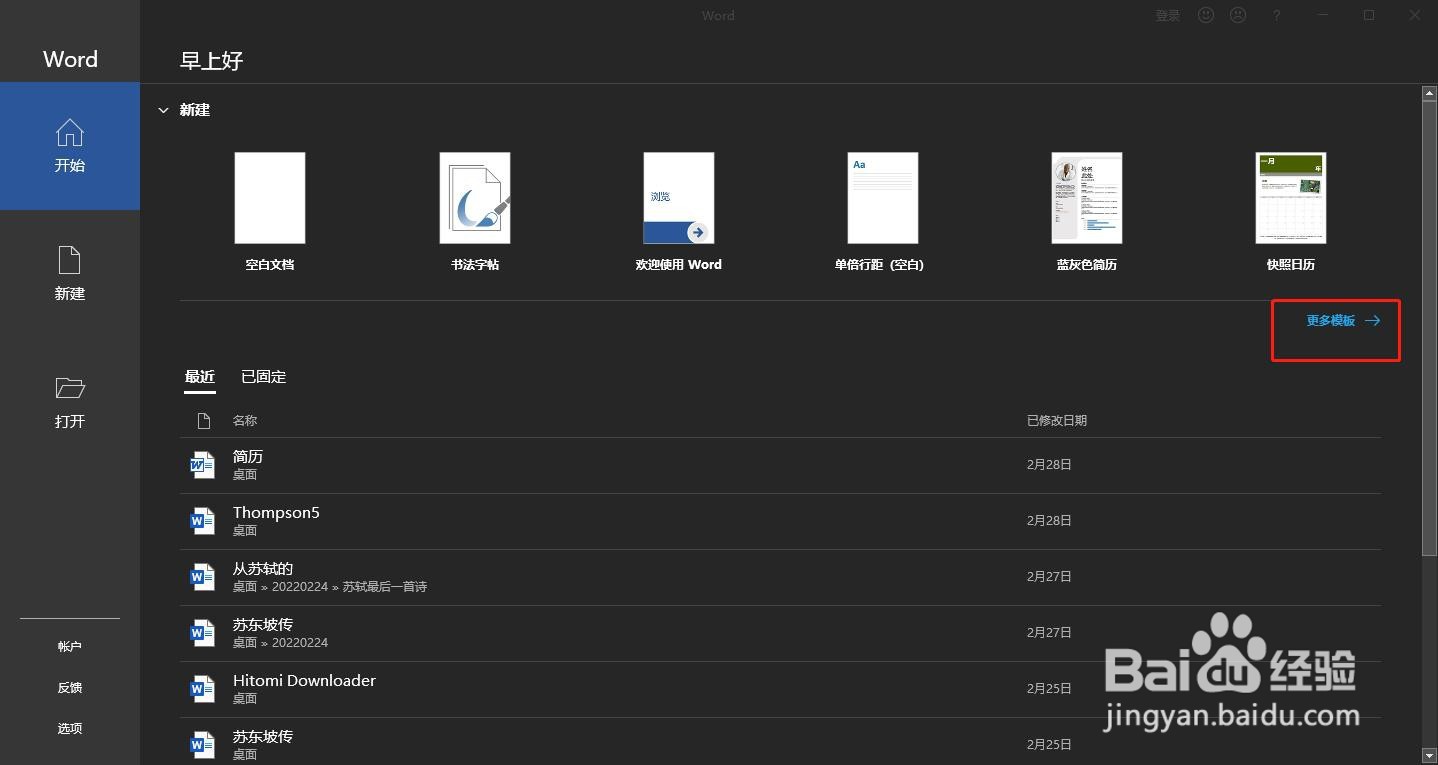Screen dimensions: 1438x765
Task: Minimize the Word window
Action: [x=1323, y=15]
